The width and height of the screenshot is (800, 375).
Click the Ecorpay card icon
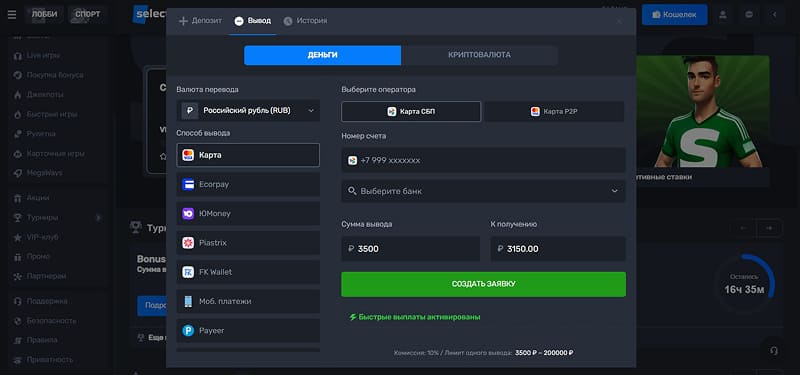(188, 184)
